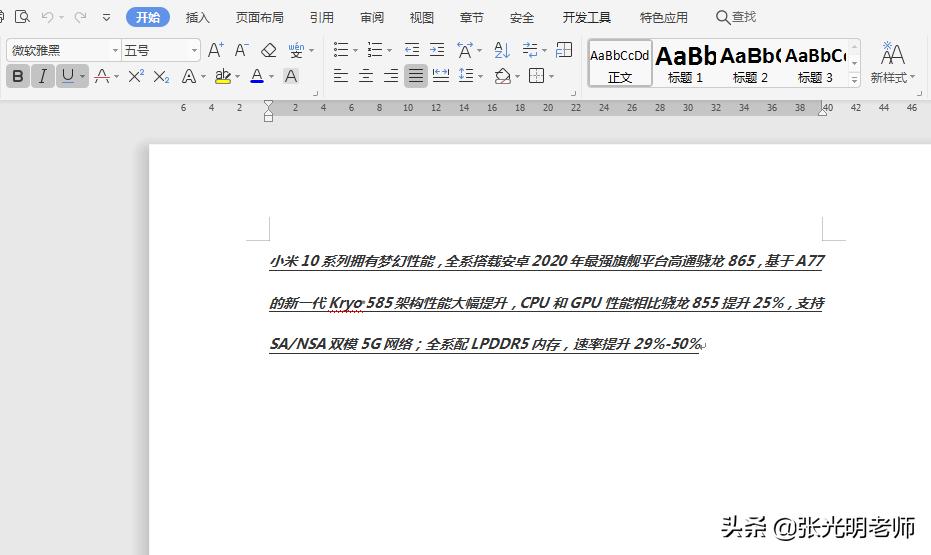This screenshot has width=931, height=555.
Task: Increase paragraph indent
Action: (x=437, y=50)
